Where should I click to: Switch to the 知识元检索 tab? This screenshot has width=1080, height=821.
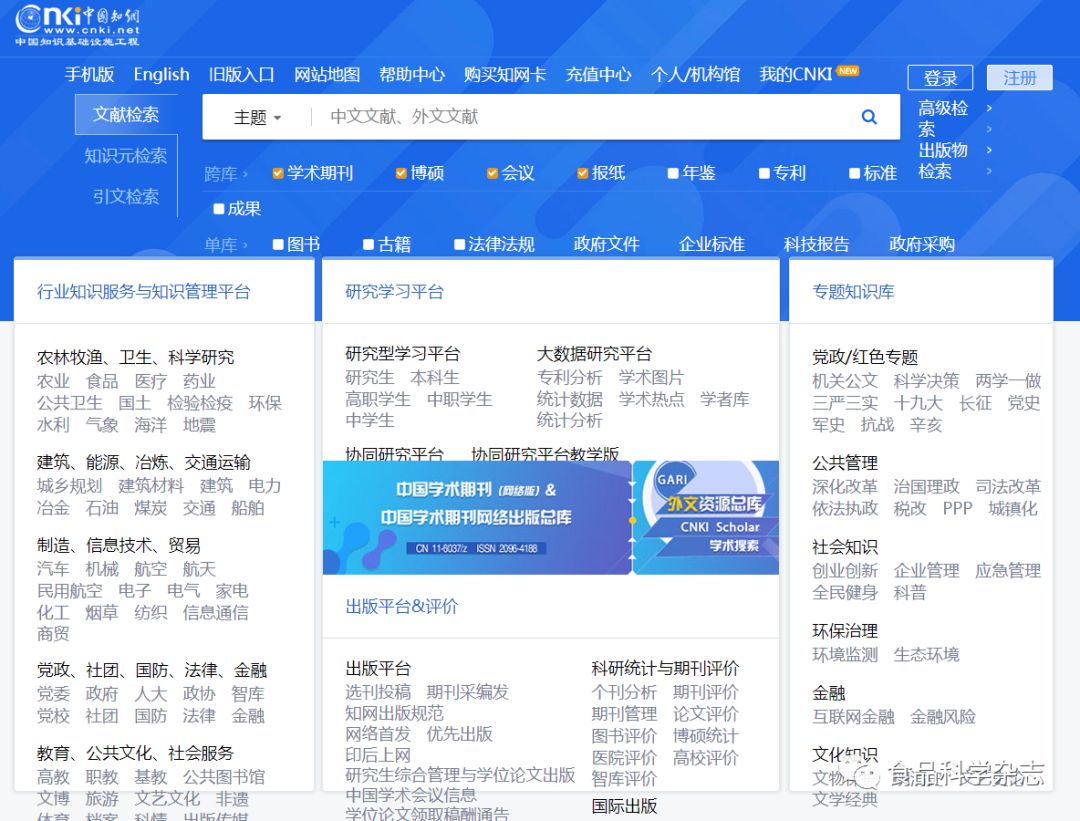[125, 156]
